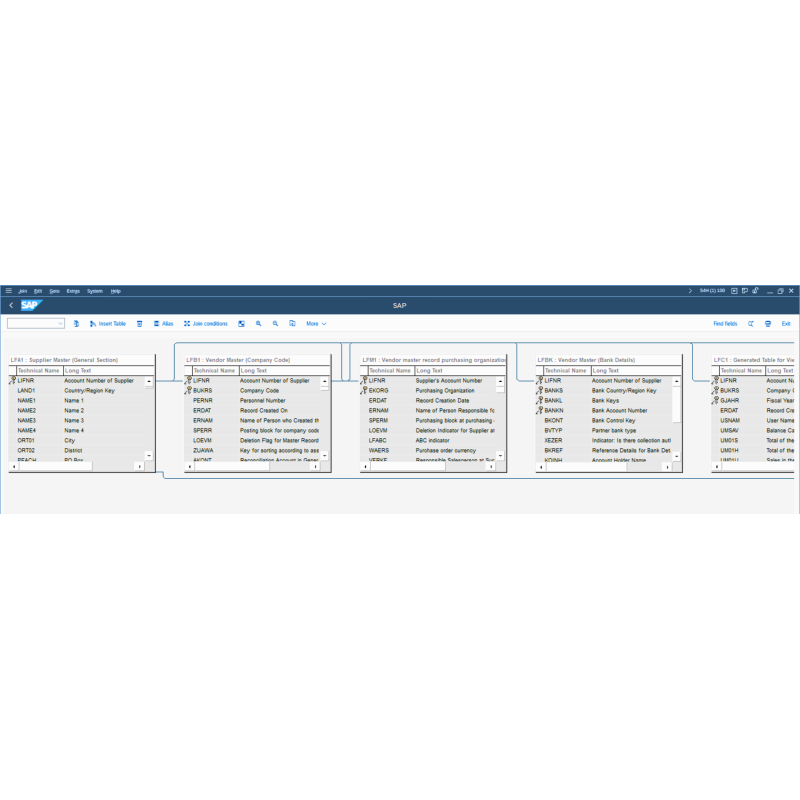The width and height of the screenshot is (800, 800).
Task: Open the Join conditions tool
Action: [206, 323]
